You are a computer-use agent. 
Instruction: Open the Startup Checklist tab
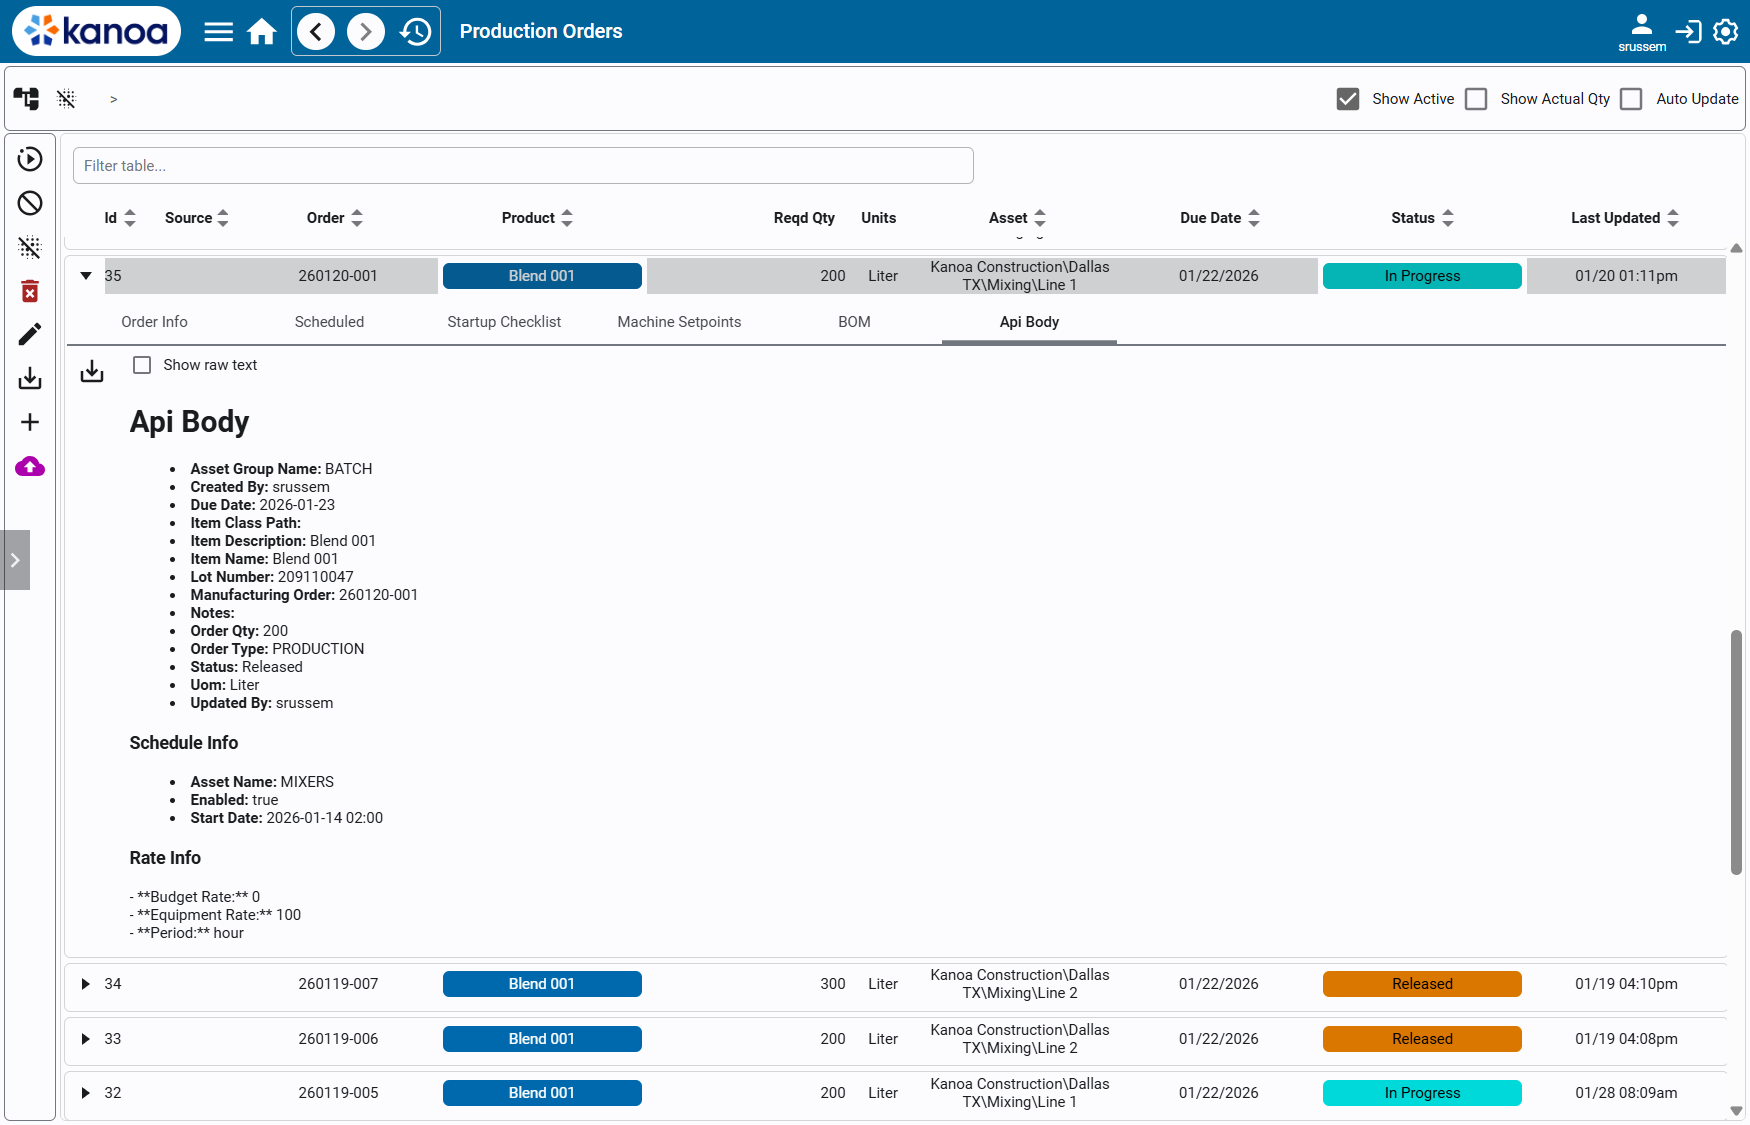pos(504,321)
